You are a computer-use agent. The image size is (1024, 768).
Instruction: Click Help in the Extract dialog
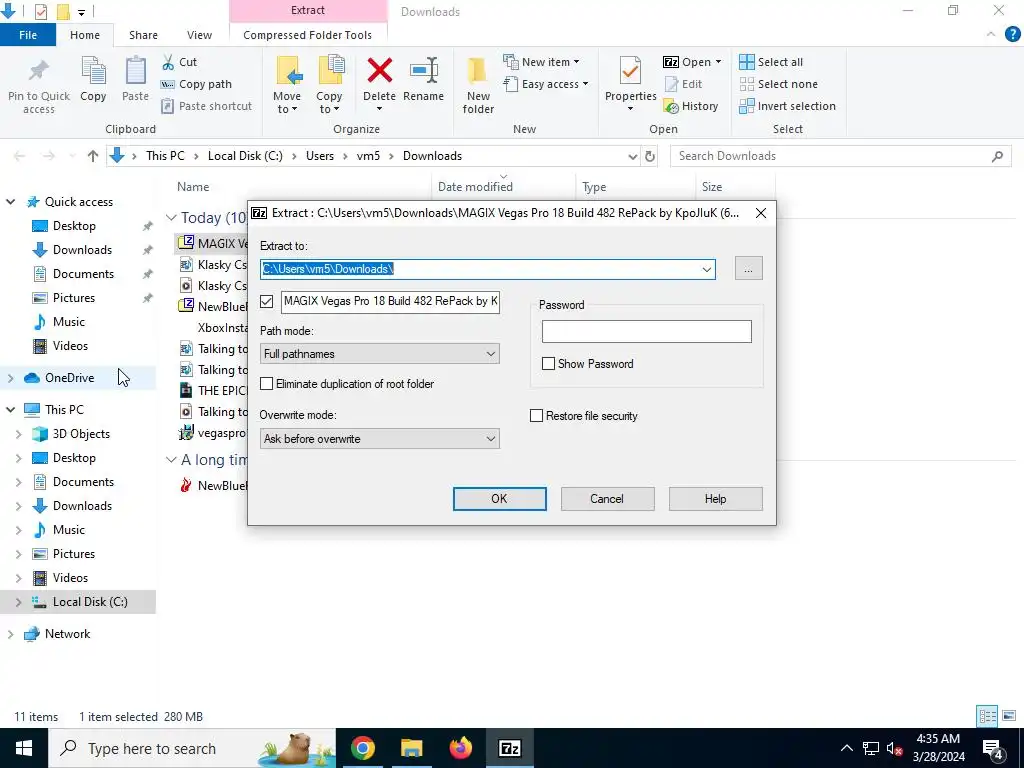coord(715,499)
